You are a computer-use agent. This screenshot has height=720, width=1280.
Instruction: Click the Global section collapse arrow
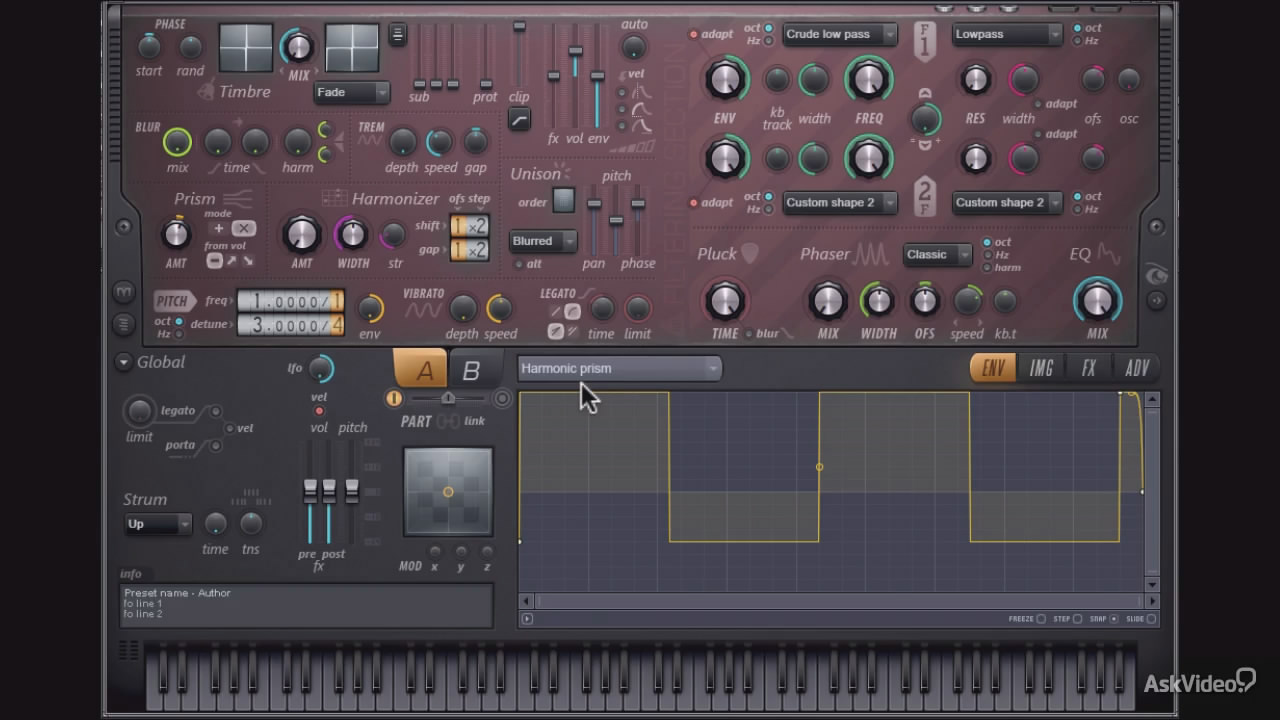pos(124,362)
